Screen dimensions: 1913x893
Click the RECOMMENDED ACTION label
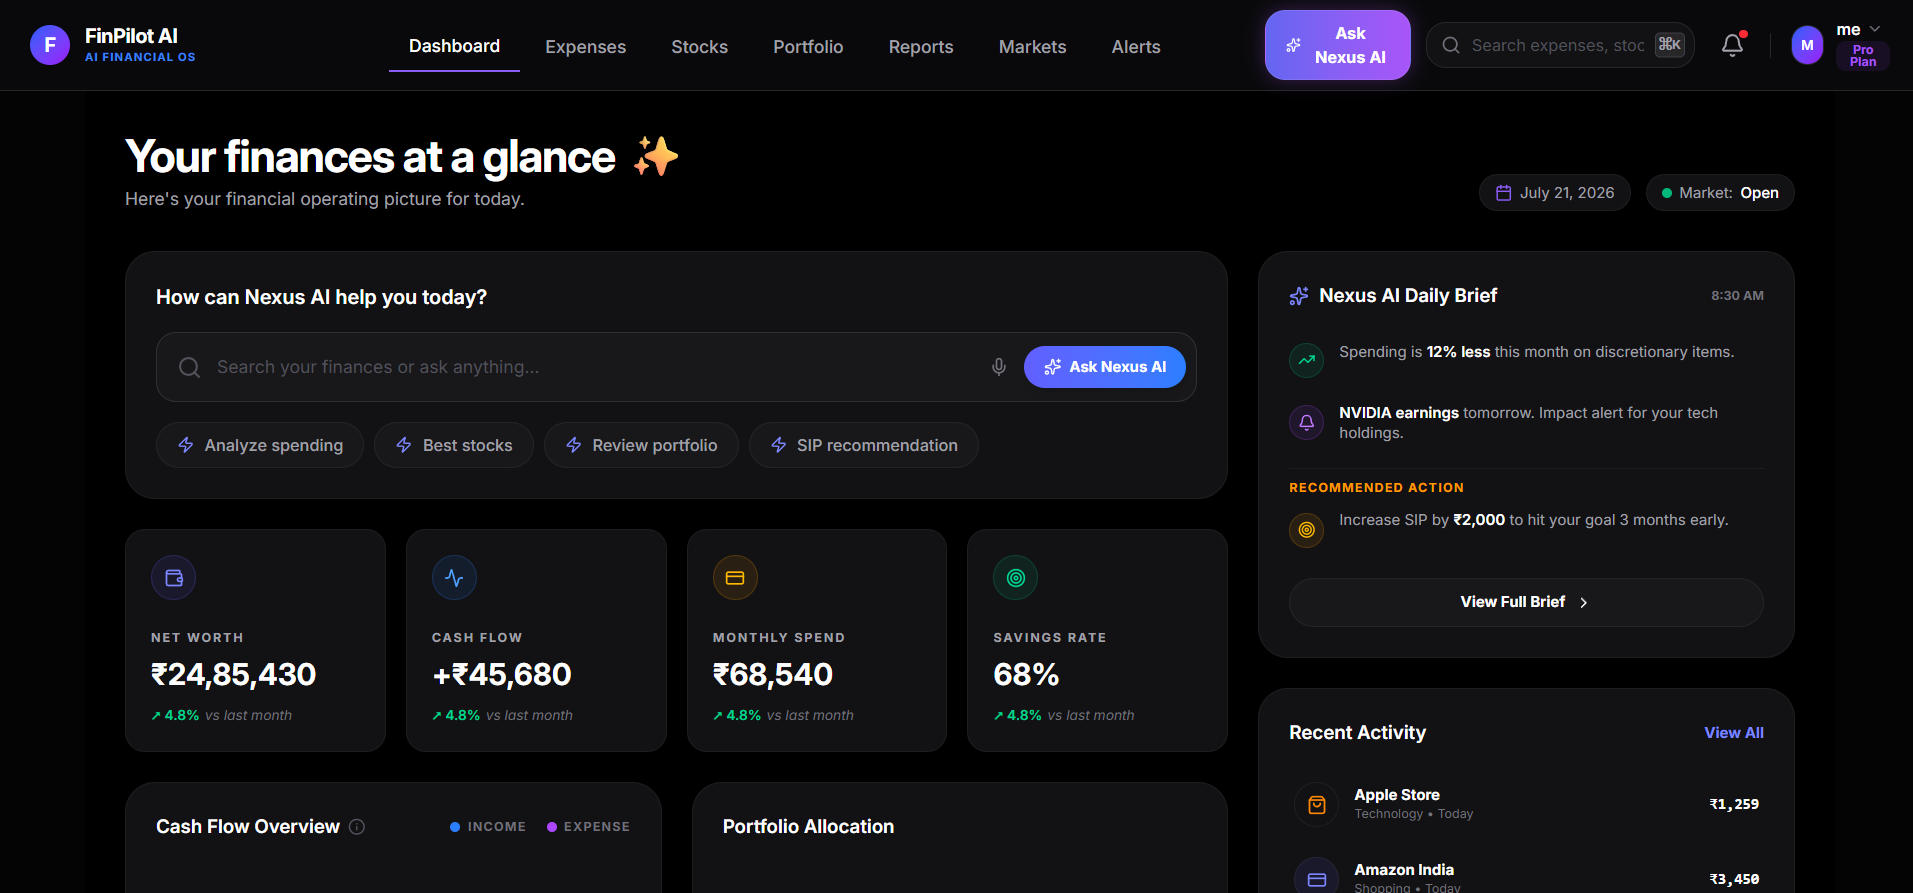click(1376, 488)
